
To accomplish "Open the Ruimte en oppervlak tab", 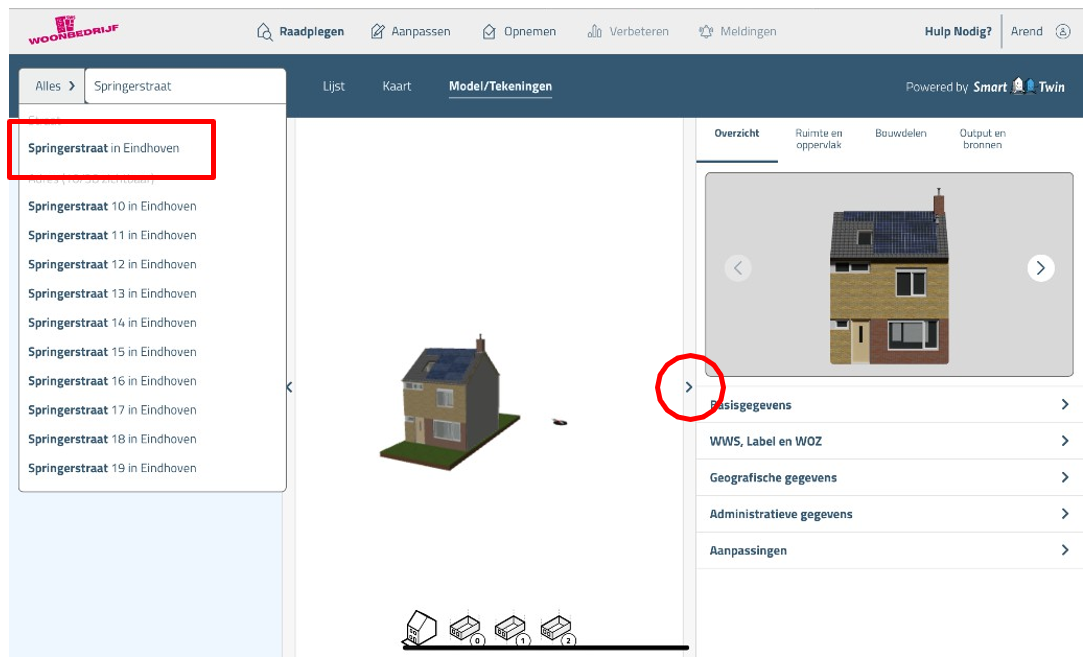I will coord(818,139).
